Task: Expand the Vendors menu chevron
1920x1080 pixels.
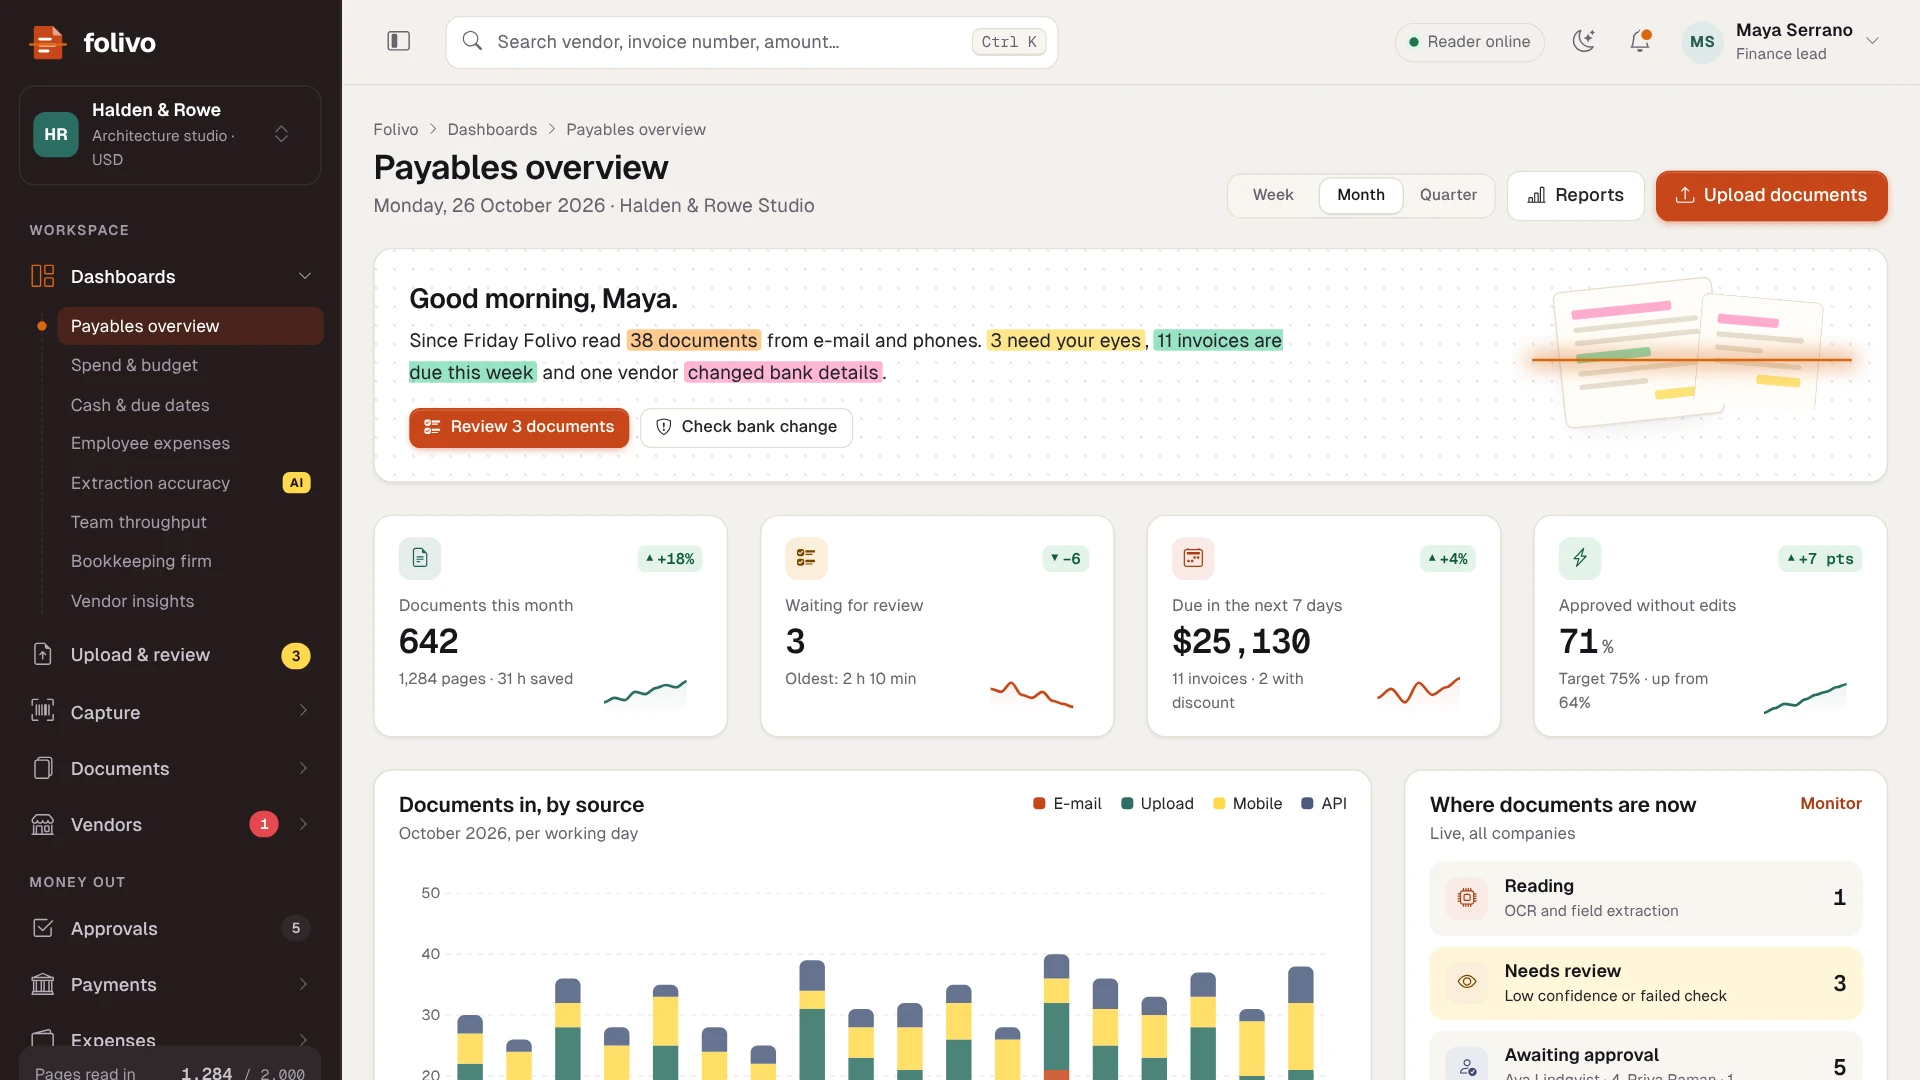Action: coord(303,824)
